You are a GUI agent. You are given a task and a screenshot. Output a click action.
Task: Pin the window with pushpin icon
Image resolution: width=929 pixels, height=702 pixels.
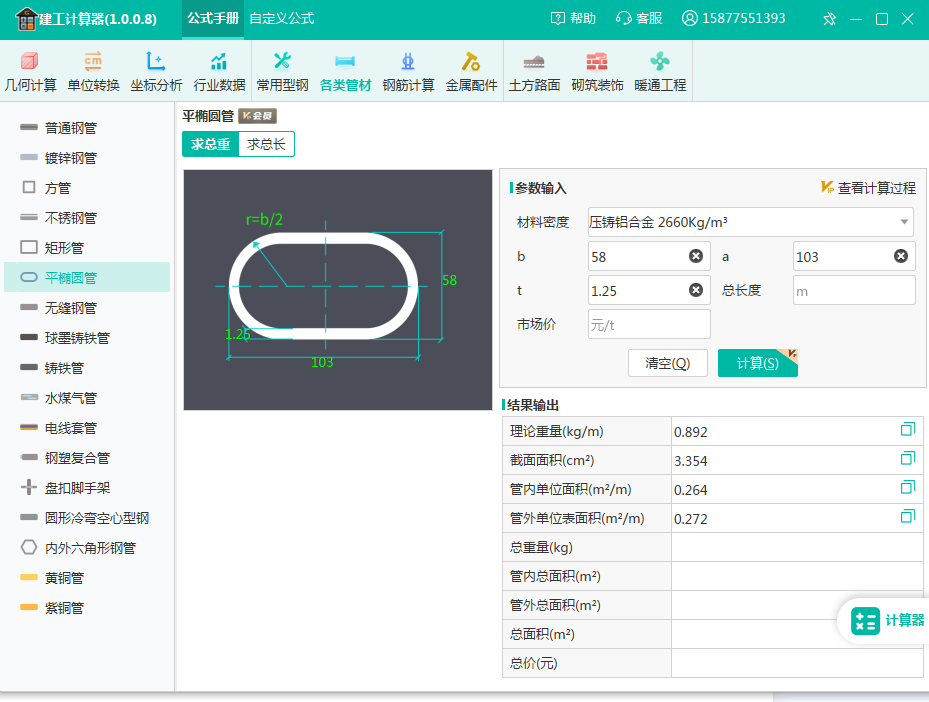pyautogui.click(x=829, y=19)
